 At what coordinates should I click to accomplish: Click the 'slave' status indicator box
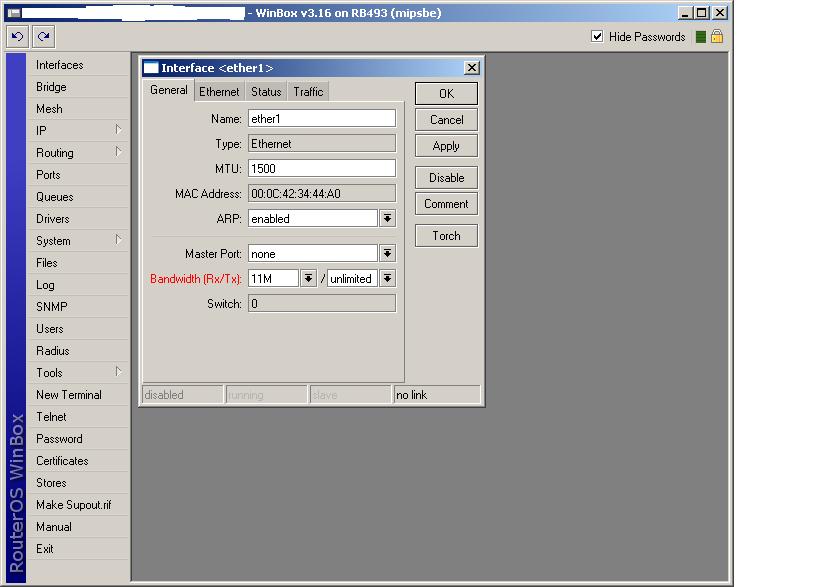pos(350,395)
